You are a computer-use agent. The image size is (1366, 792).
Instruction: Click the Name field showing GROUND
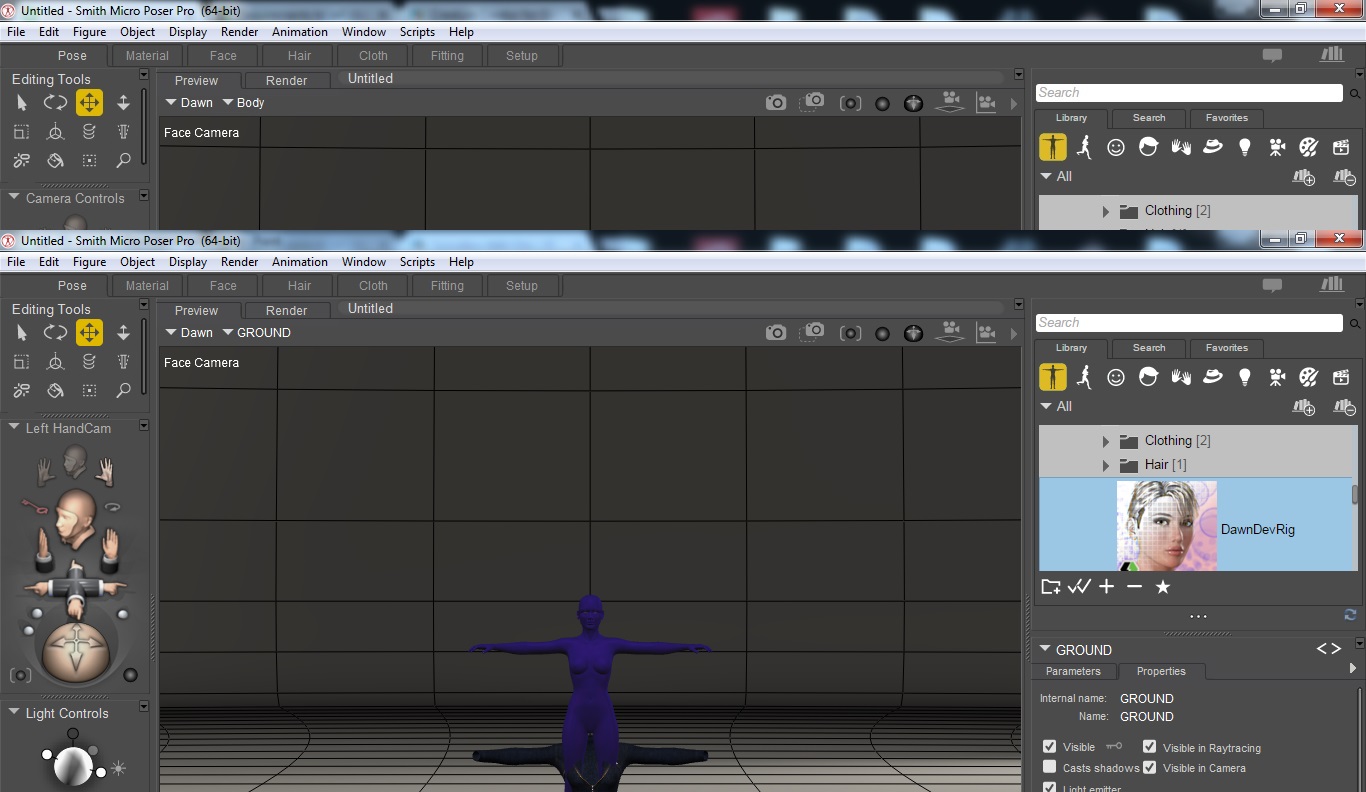pos(1146,717)
